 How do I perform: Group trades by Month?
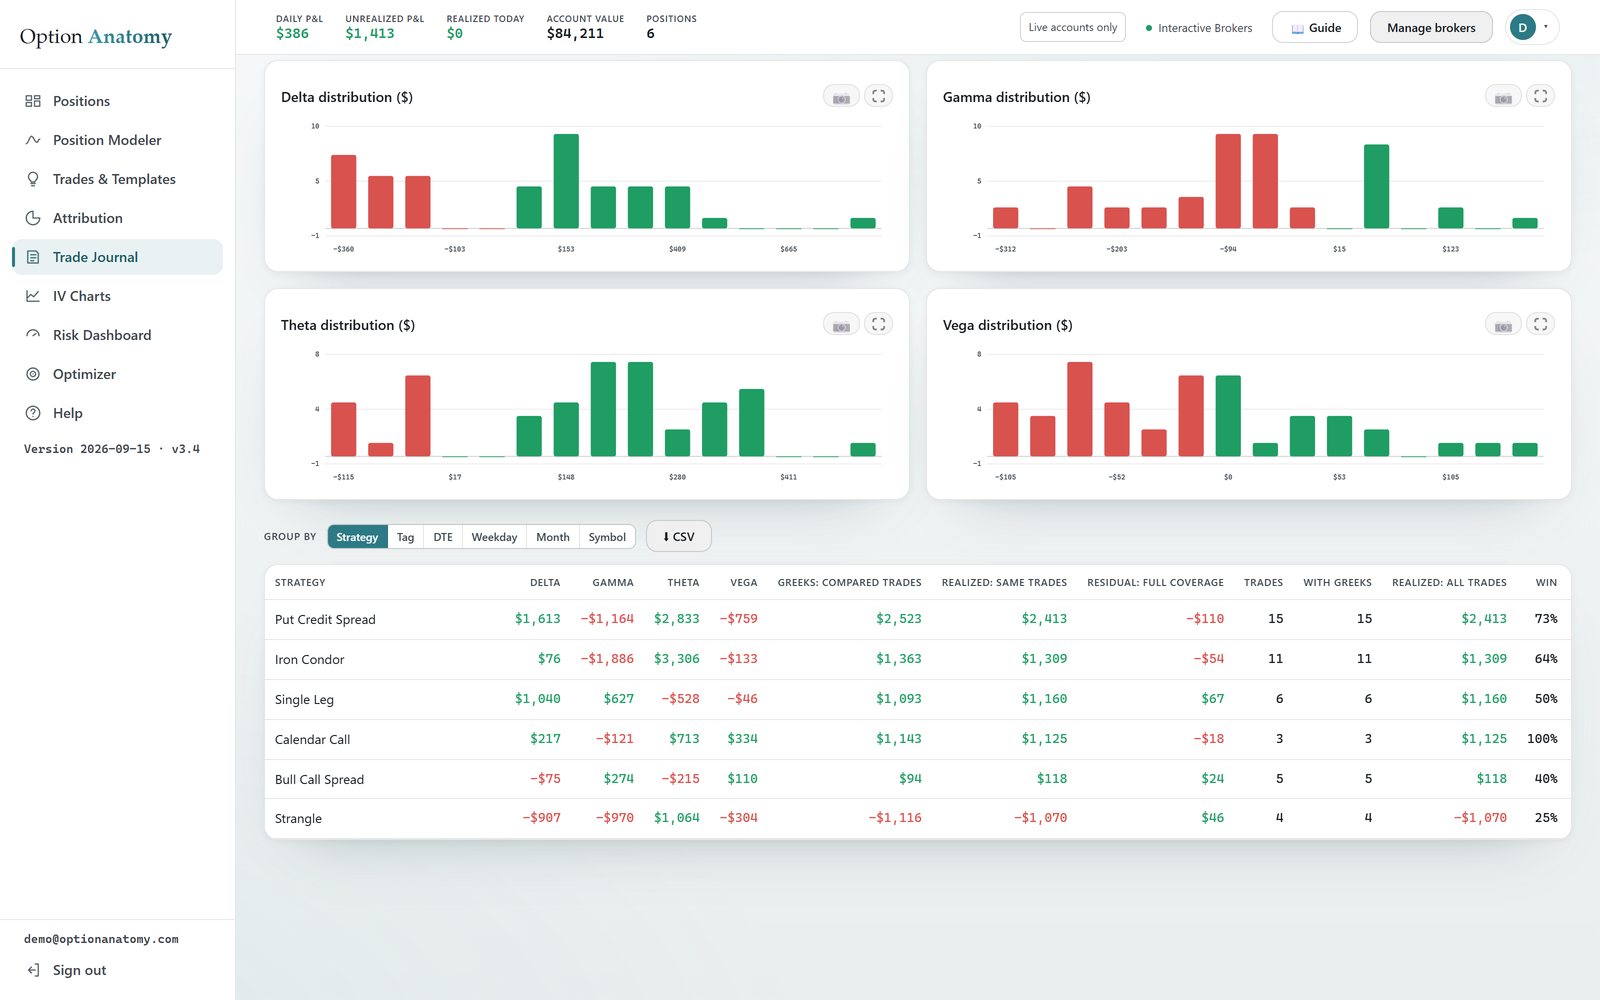(x=553, y=537)
